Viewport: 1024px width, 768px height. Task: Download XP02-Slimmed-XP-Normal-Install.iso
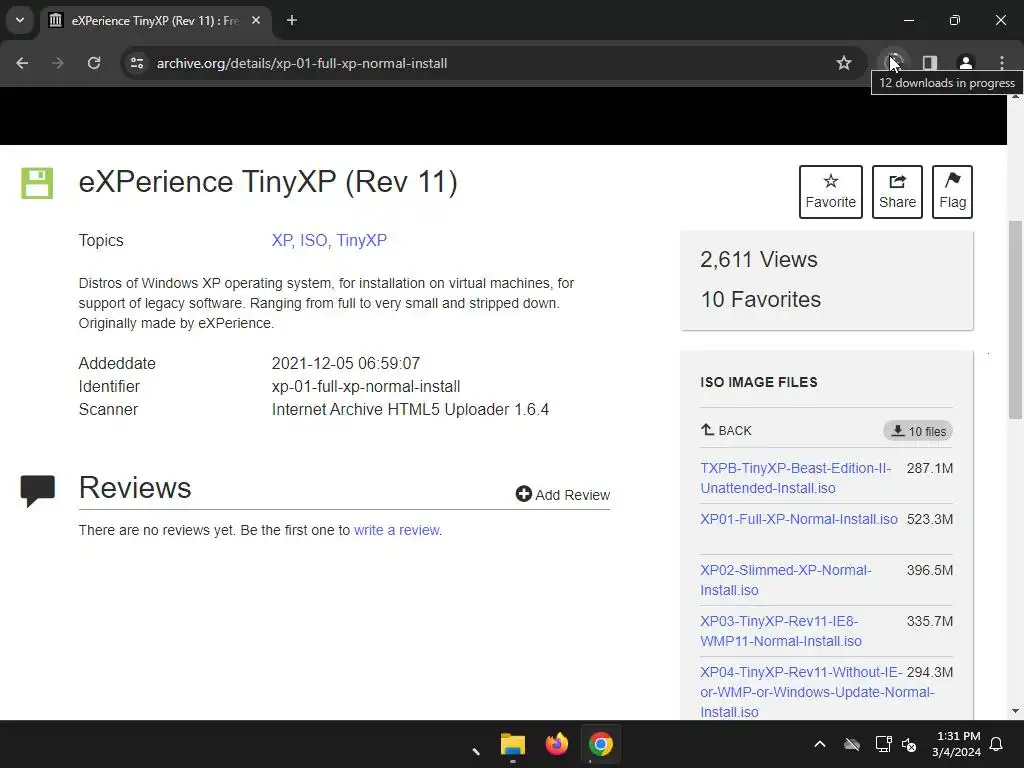(786, 580)
